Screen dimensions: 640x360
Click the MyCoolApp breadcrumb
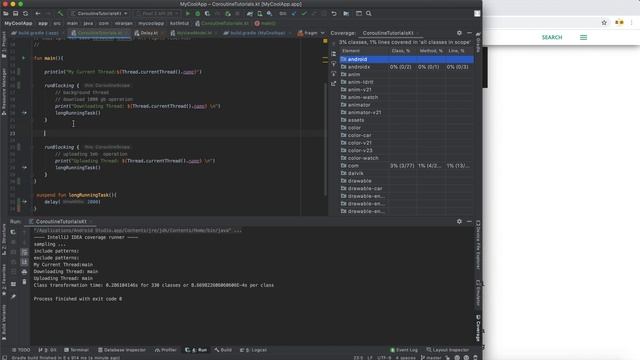pos(18,23)
